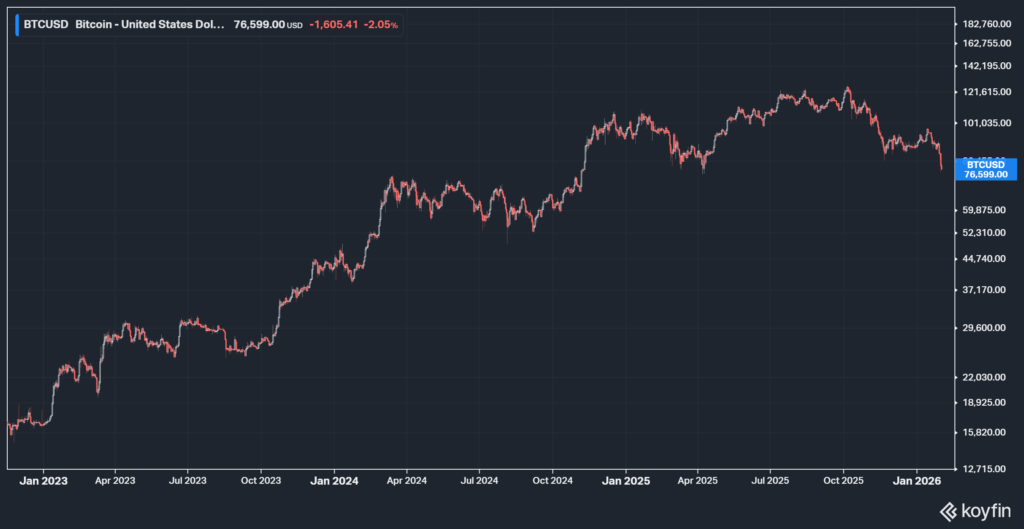Click the Jan 2025 date label
Viewport: 1024px width, 529px height.
tap(626, 481)
